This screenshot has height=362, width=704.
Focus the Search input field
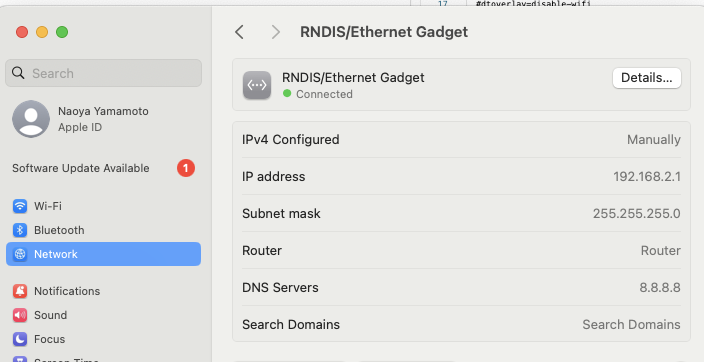(103, 73)
